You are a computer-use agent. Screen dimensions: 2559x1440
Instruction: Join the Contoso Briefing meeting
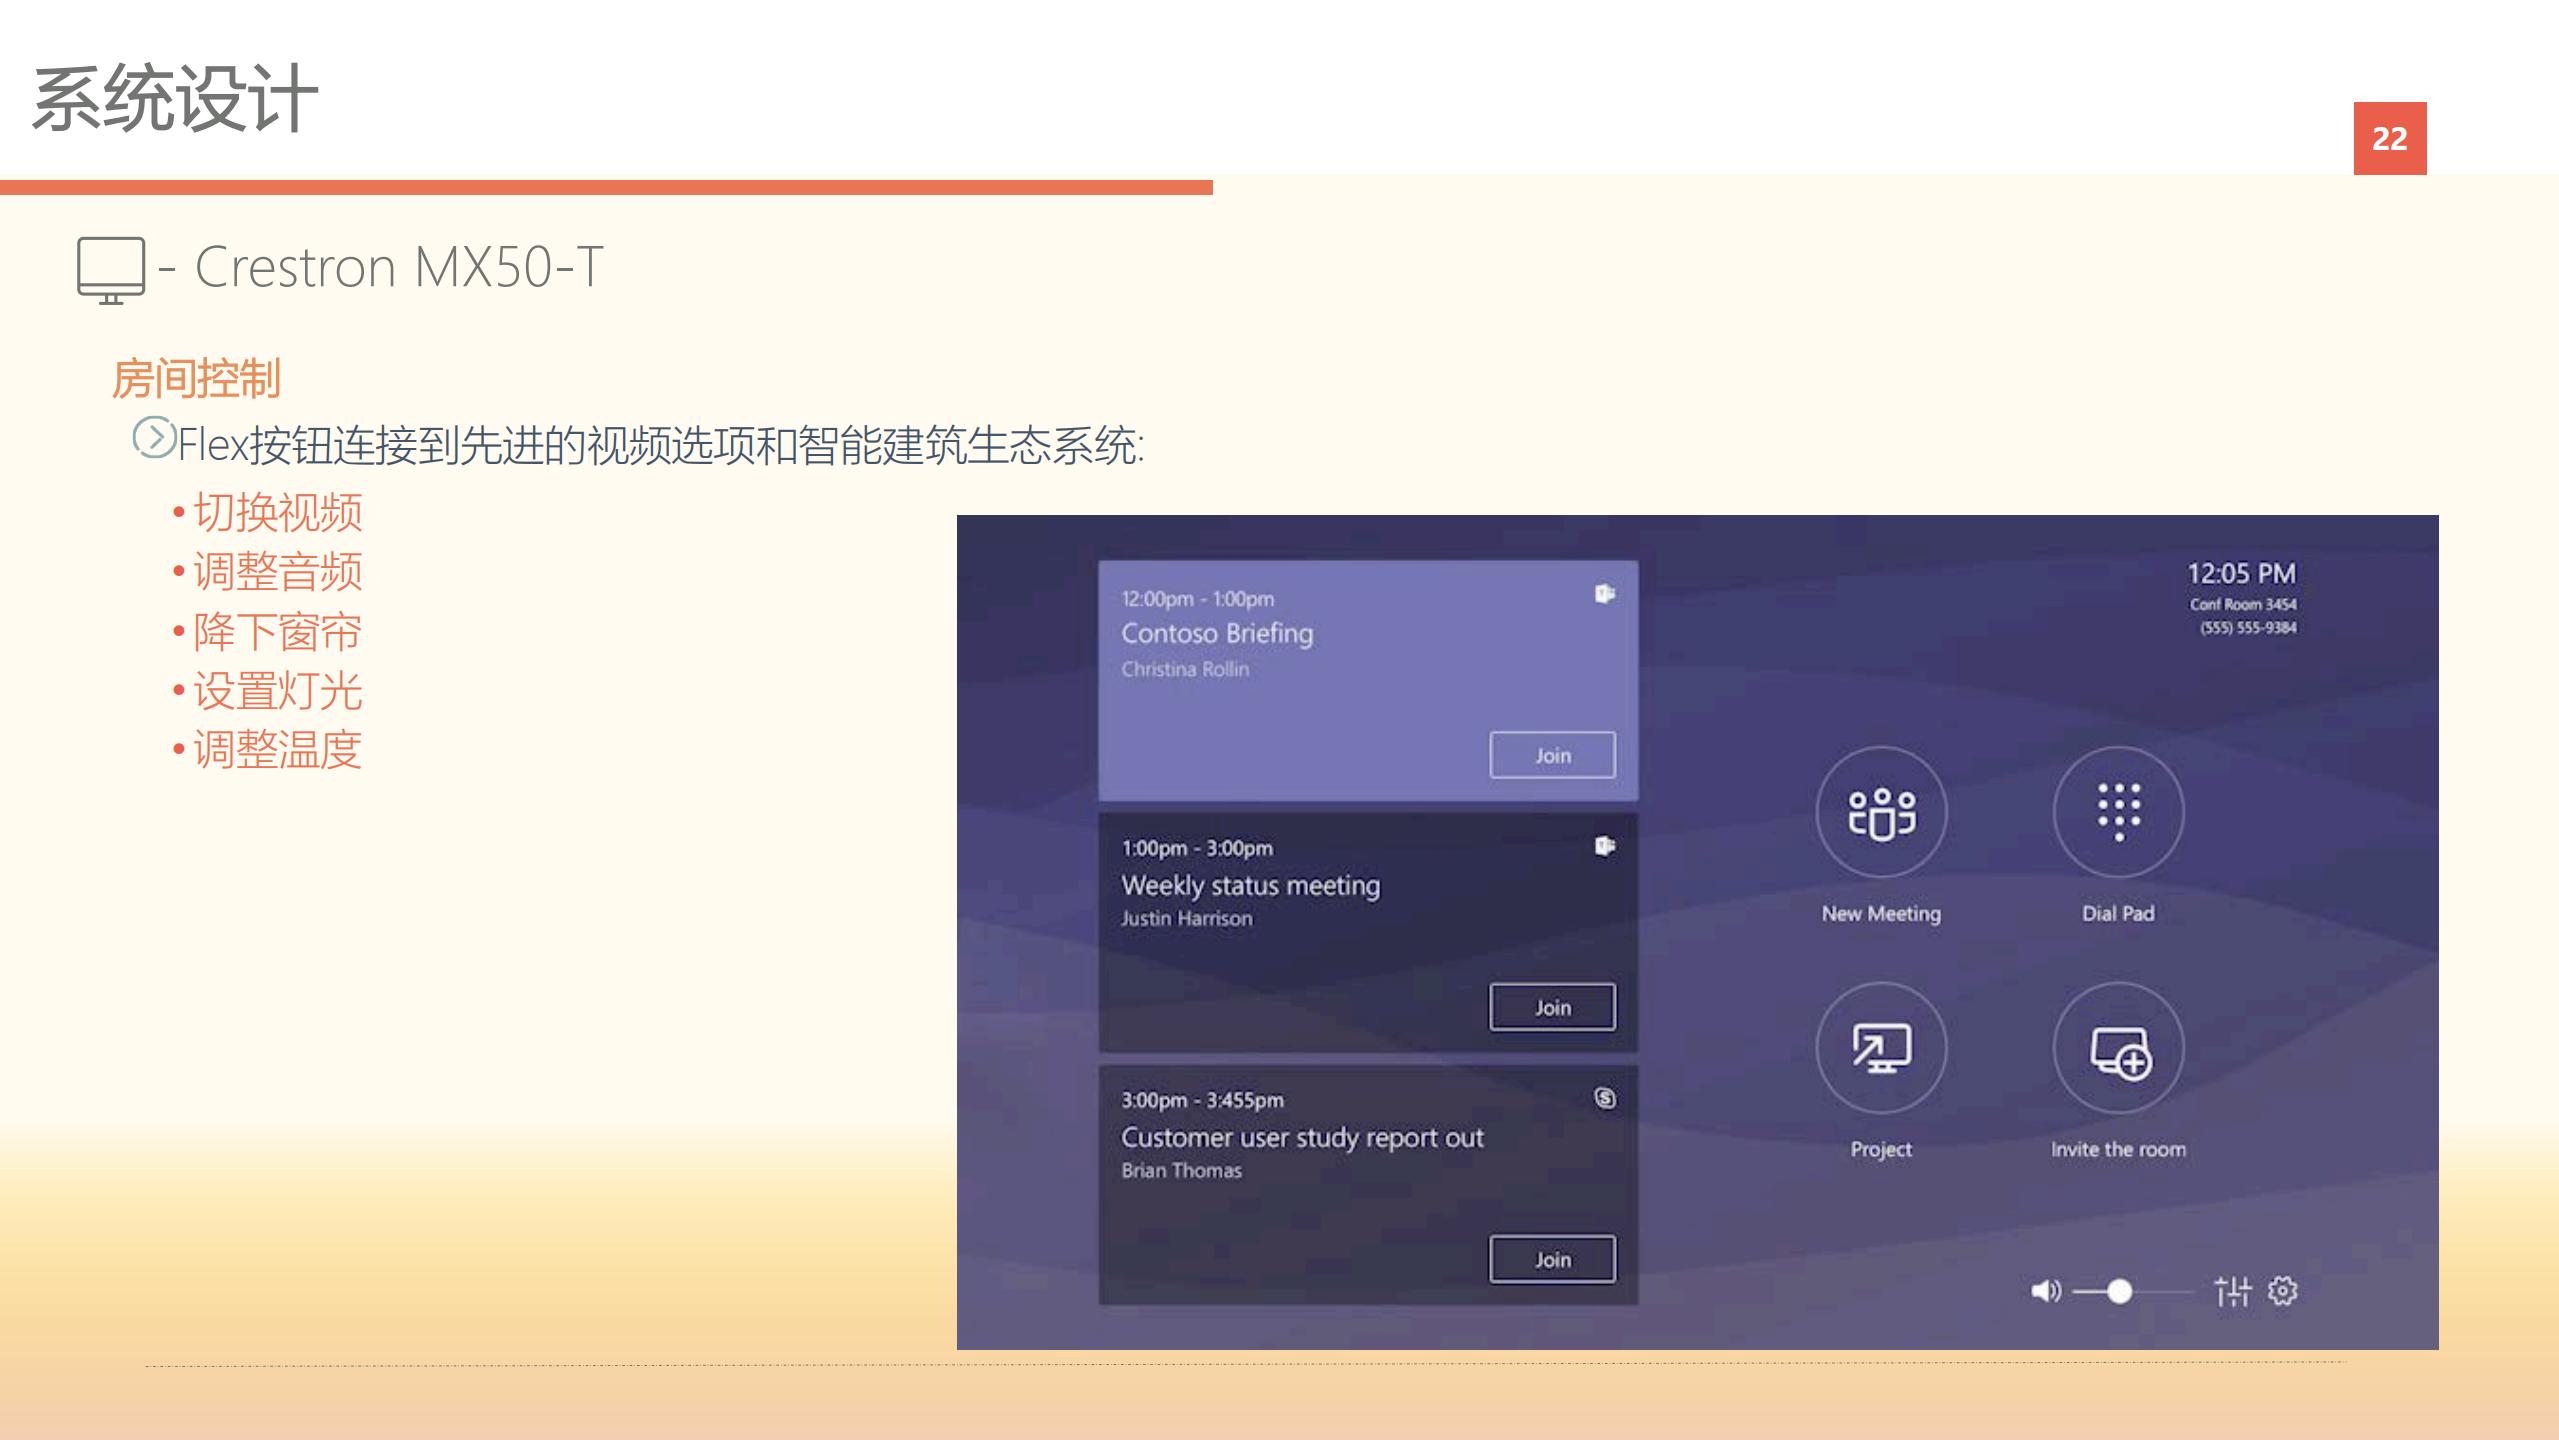(1552, 755)
